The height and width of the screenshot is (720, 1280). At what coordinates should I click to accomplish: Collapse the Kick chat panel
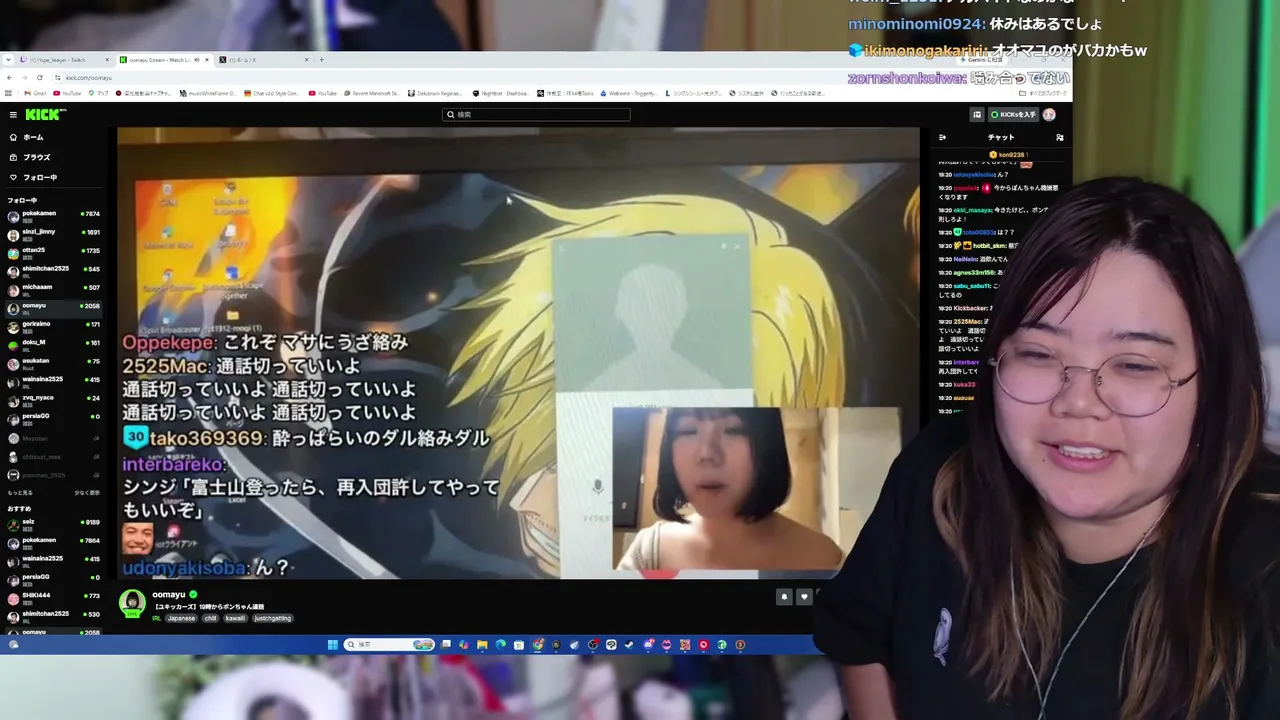pos(942,137)
